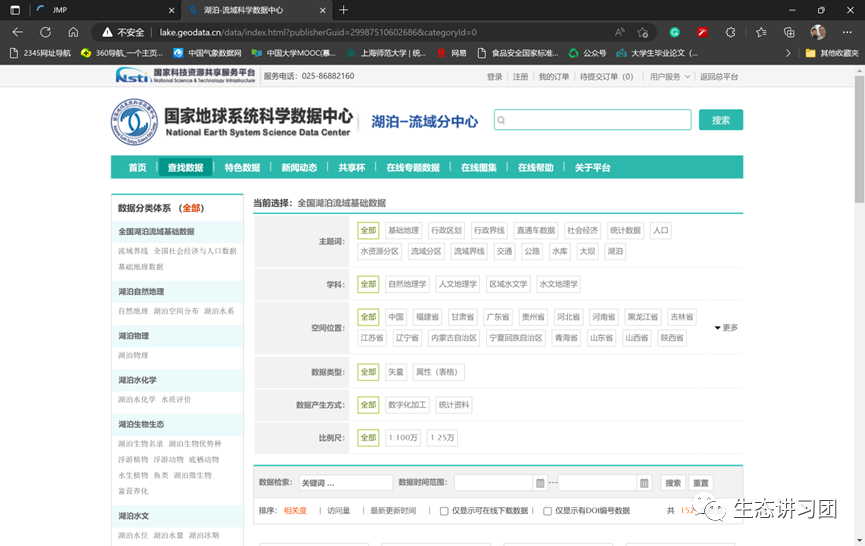Click the NSTI platform logo
Screen dimensions: 865x546
click(185, 76)
